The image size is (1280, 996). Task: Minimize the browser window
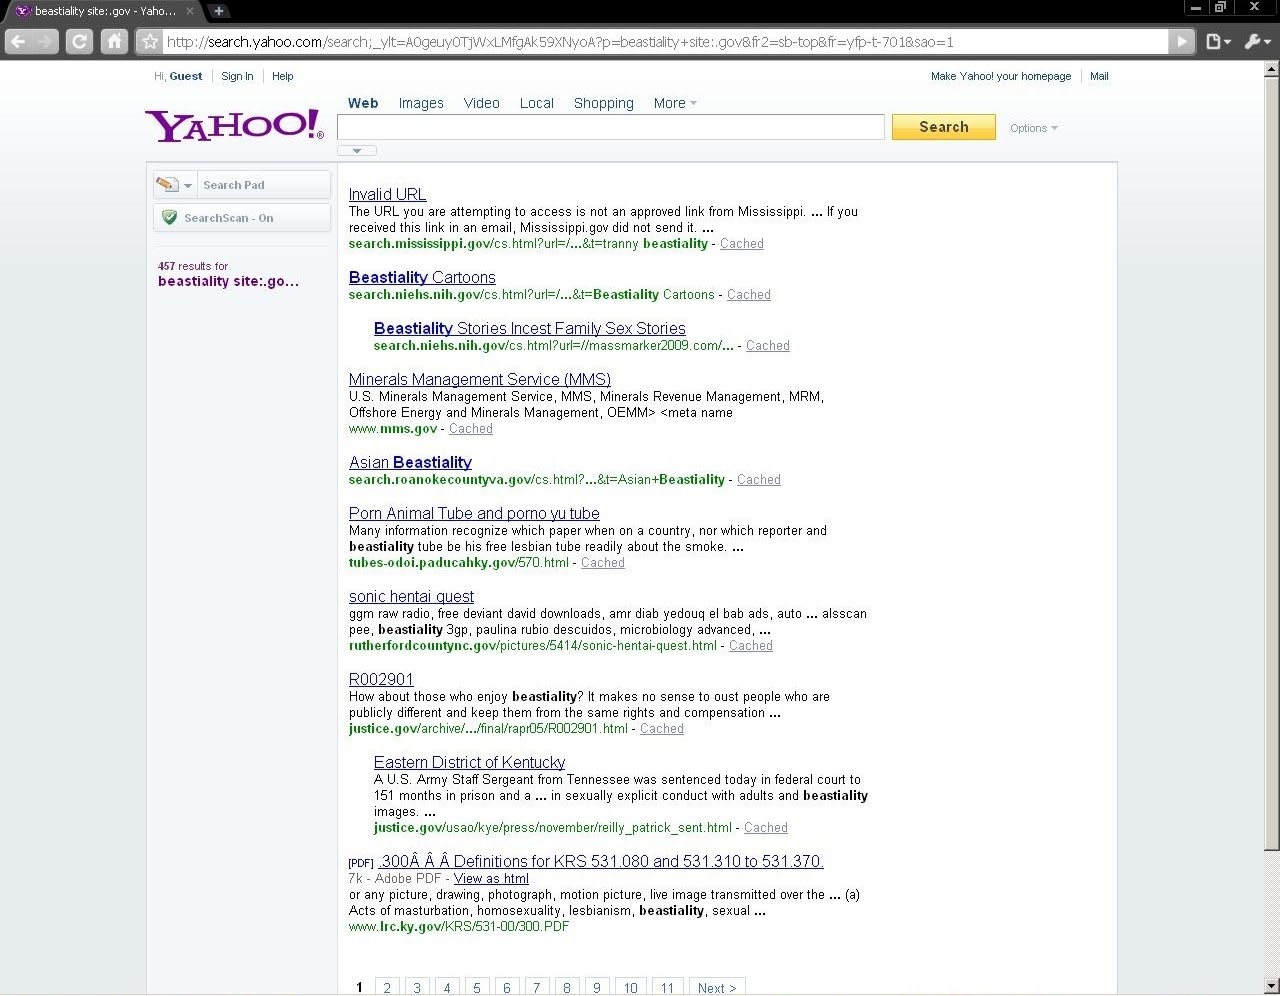(x=1195, y=7)
